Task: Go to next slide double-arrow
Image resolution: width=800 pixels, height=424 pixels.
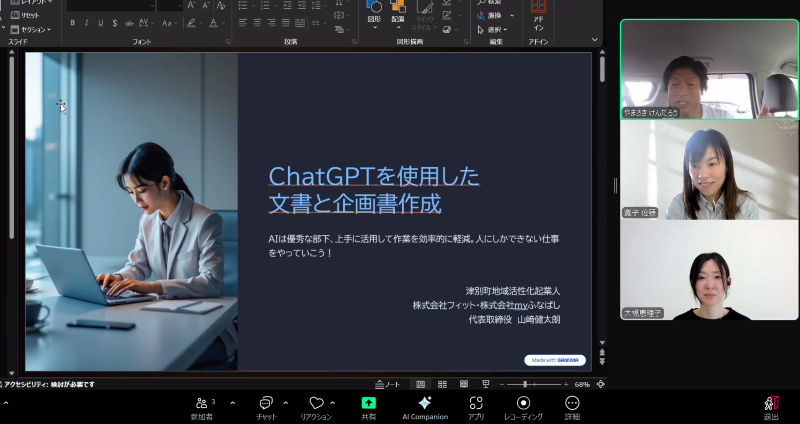Action: (x=602, y=361)
